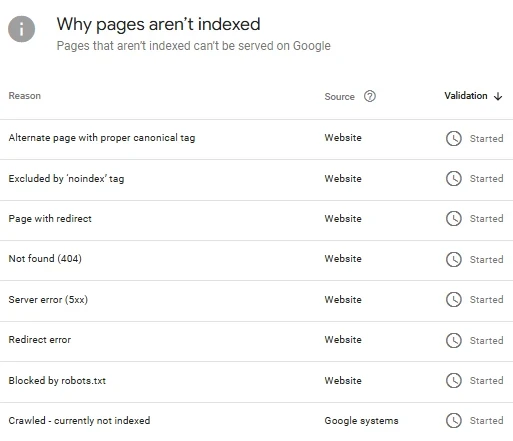Screen dimensions: 513x441
Task: Click Started status in Server error (5xx) row
Action: [486, 300]
